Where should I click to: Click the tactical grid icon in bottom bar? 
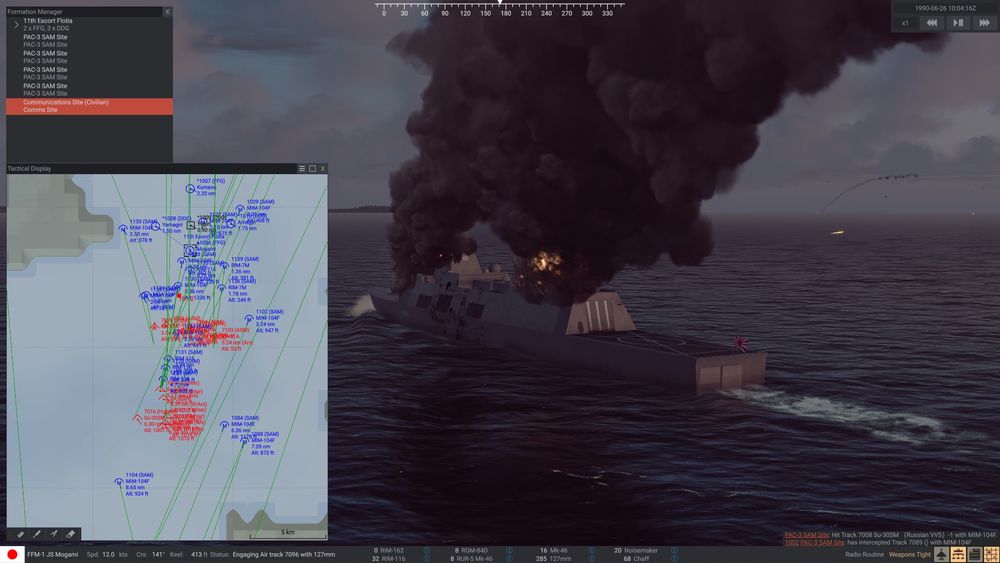[991, 555]
